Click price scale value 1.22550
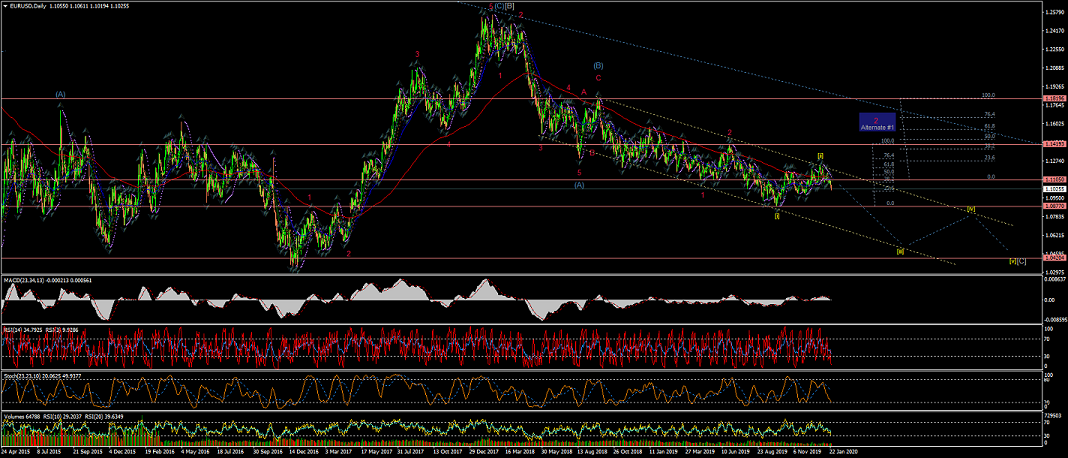 (x=1054, y=50)
